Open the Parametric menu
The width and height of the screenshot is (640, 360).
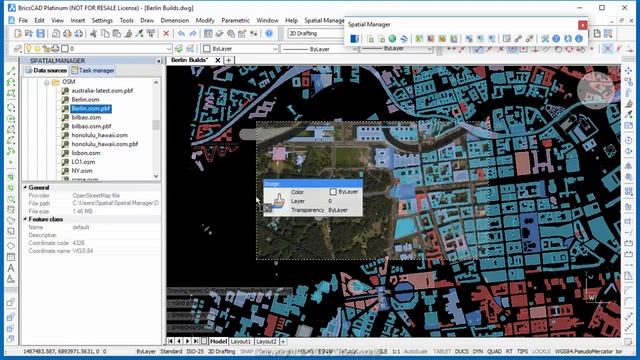click(235, 20)
